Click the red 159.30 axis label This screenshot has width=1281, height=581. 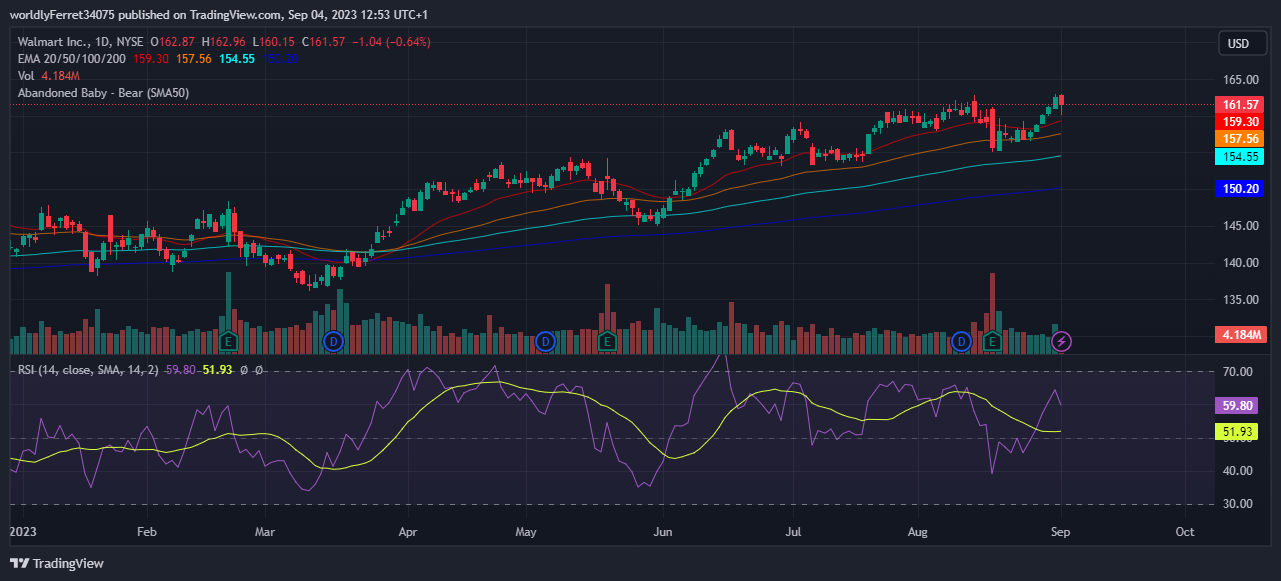click(1240, 122)
